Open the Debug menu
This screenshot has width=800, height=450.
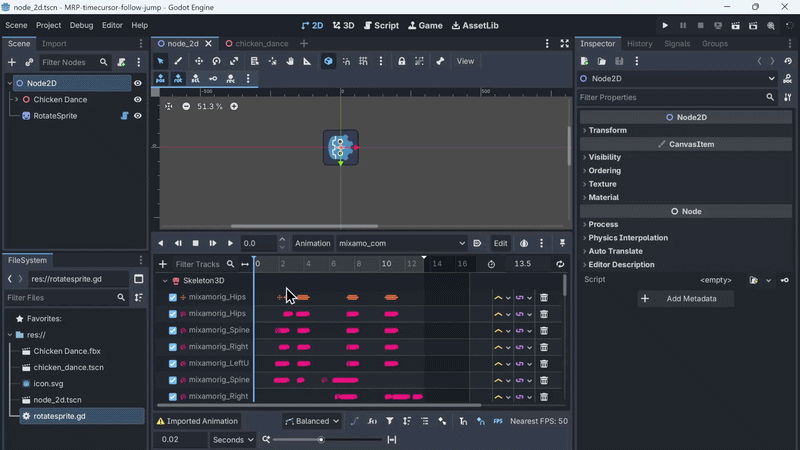coord(81,25)
